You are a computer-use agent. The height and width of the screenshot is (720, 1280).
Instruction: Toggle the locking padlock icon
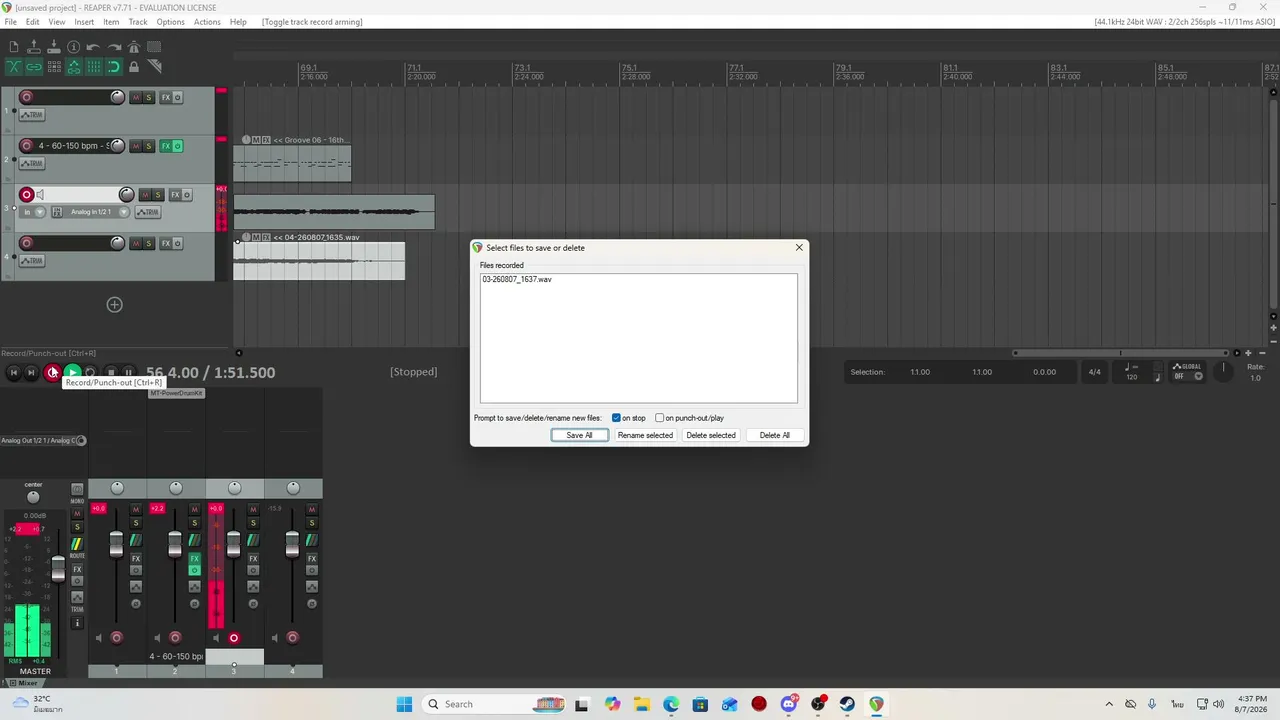(134, 67)
